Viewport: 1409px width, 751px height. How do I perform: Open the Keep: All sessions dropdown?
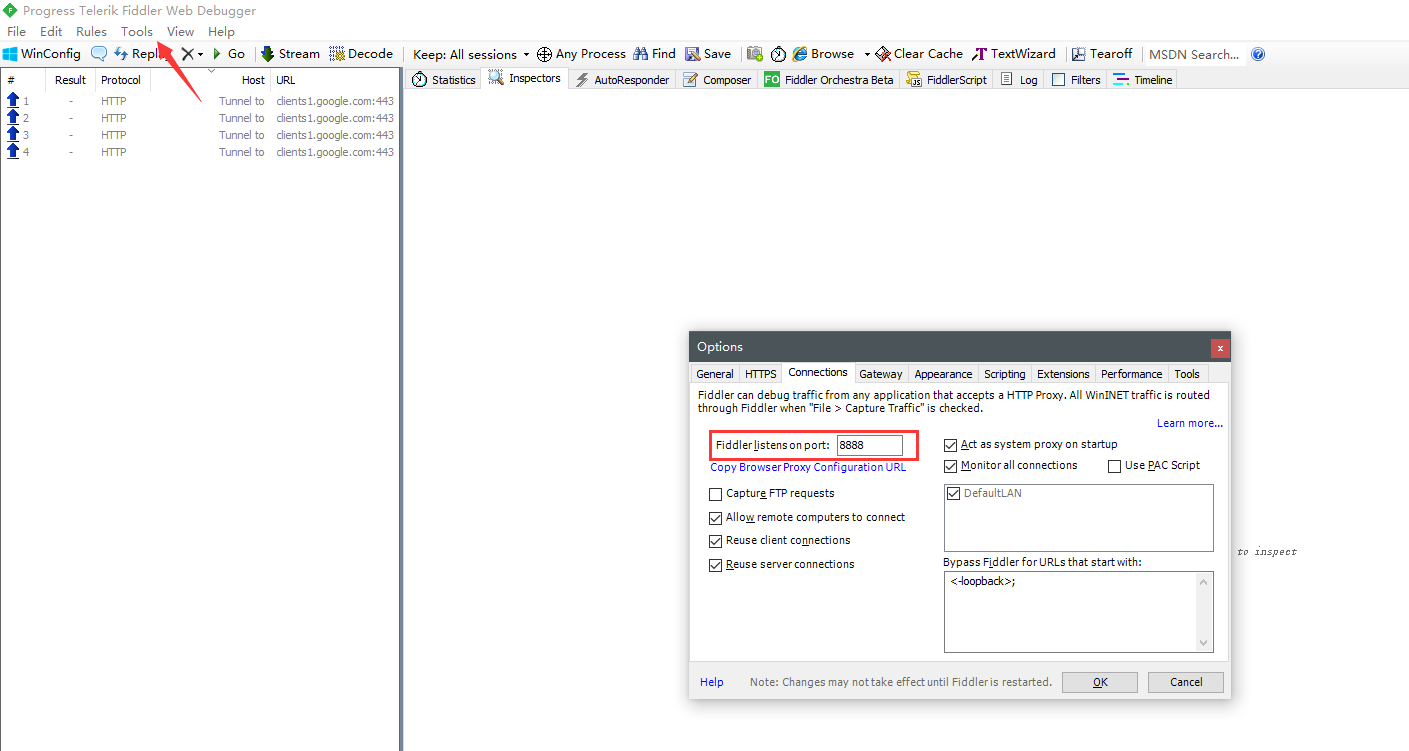click(x=471, y=54)
